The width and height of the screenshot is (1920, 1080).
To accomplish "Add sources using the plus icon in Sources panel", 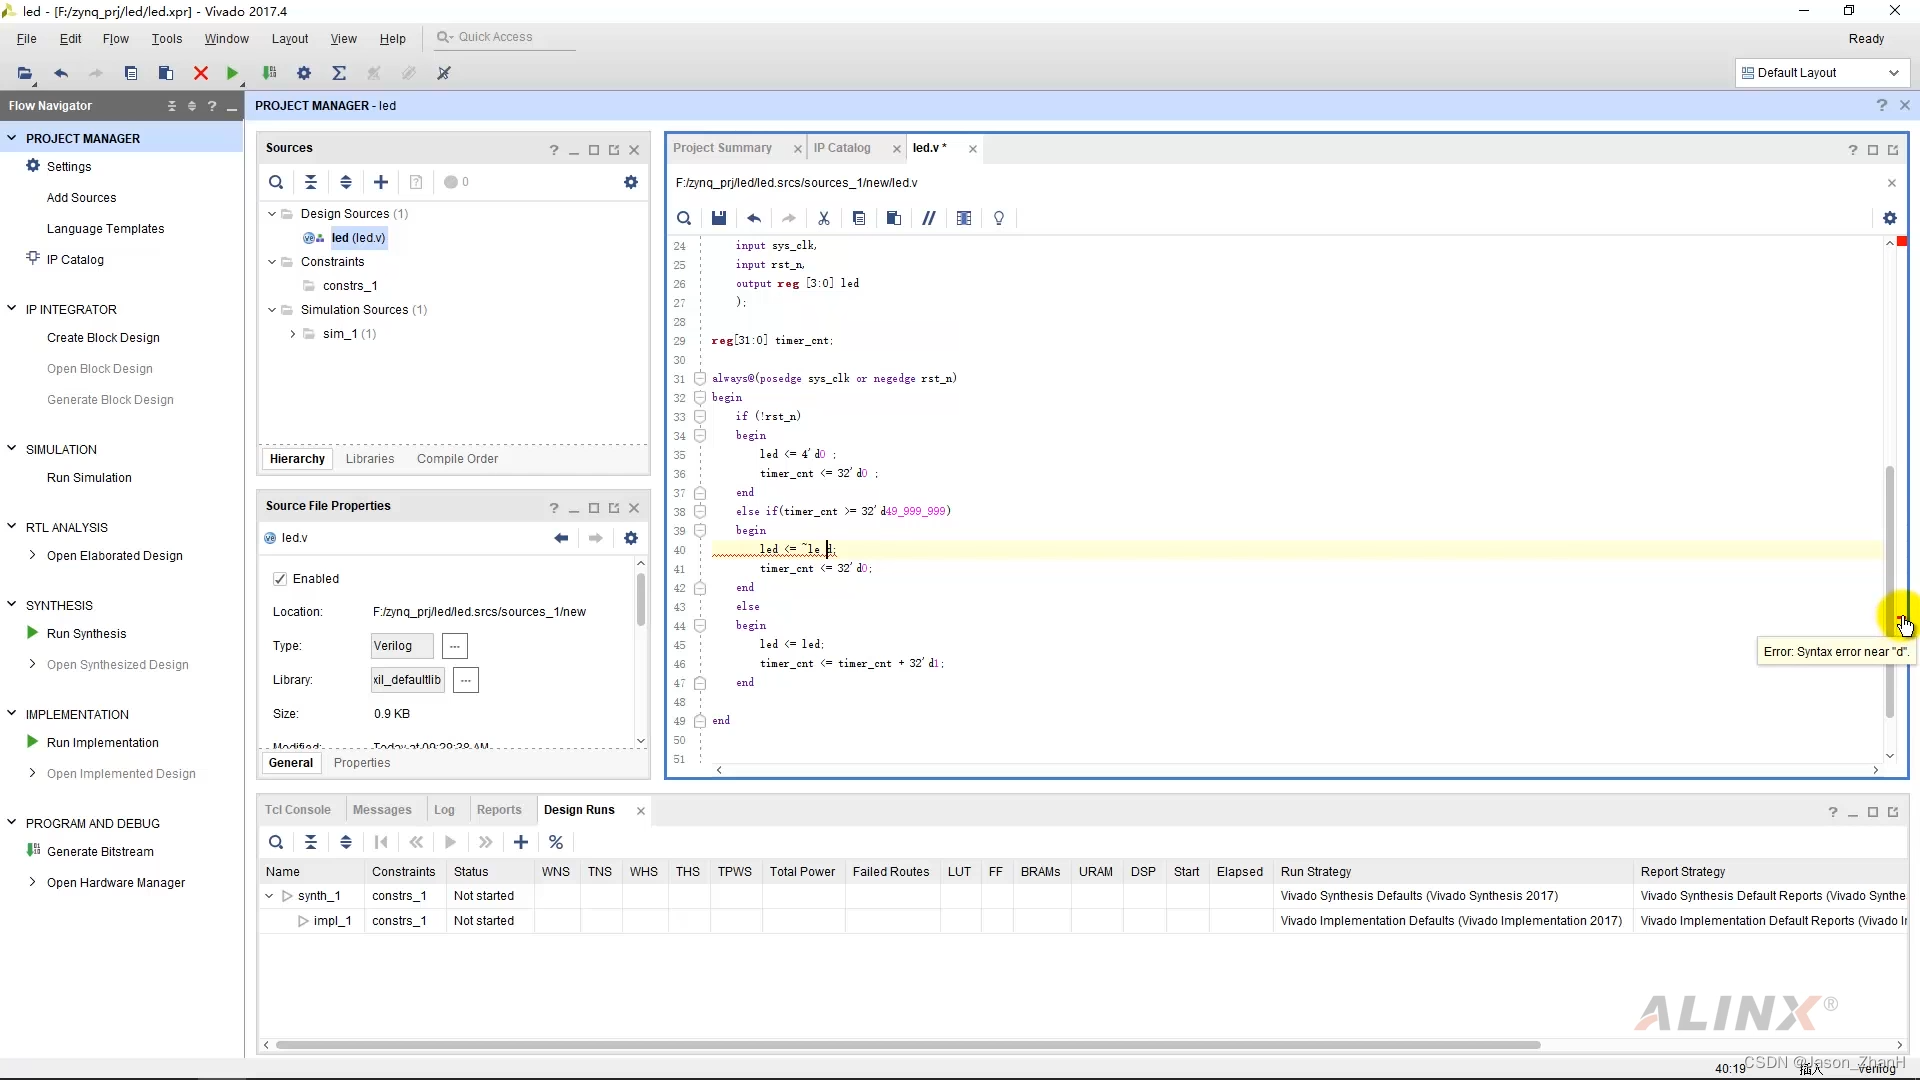I will point(381,182).
